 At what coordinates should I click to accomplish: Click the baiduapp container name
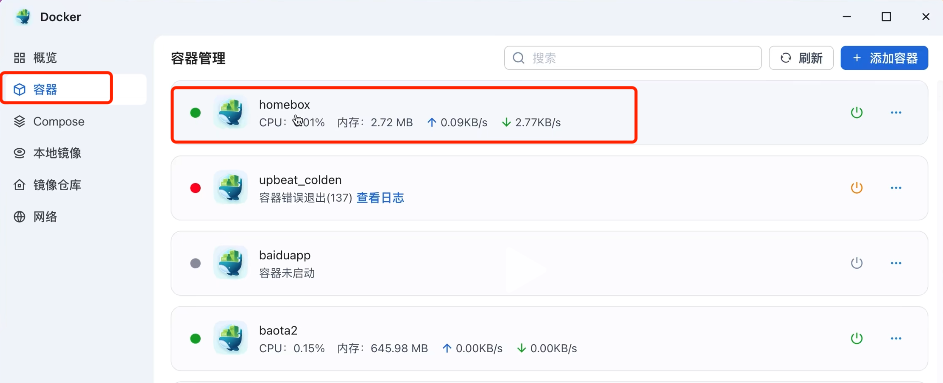(284, 256)
